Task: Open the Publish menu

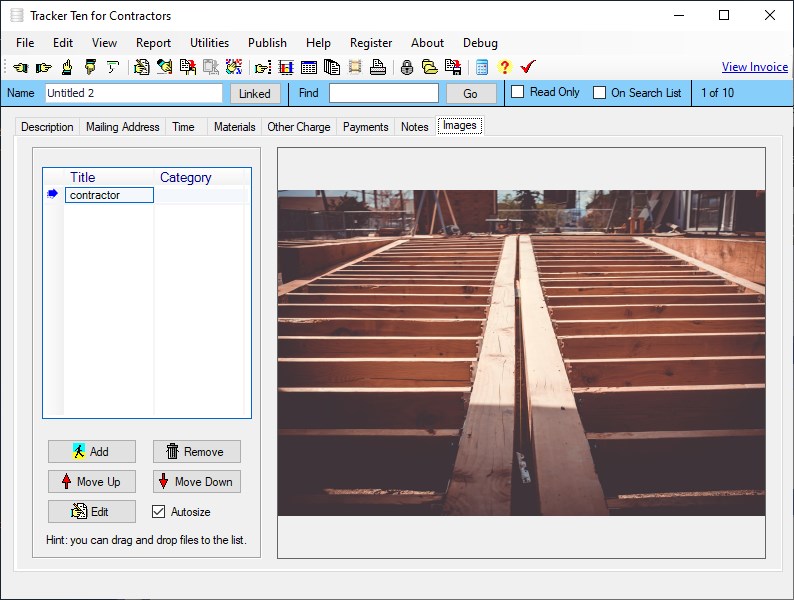Action: (x=267, y=43)
